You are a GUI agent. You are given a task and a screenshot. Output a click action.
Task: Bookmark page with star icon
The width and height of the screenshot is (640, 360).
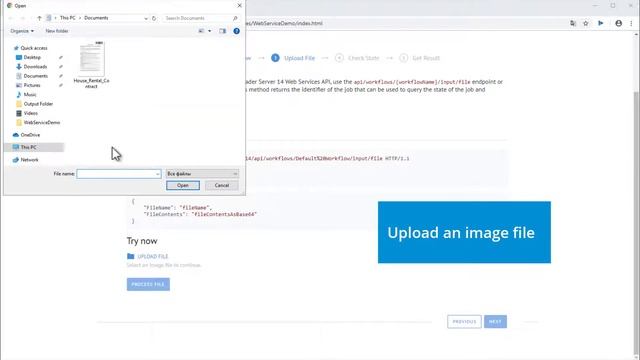point(586,23)
